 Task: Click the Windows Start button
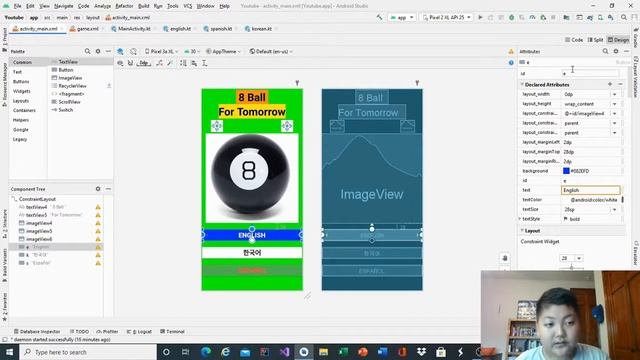point(9,352)
